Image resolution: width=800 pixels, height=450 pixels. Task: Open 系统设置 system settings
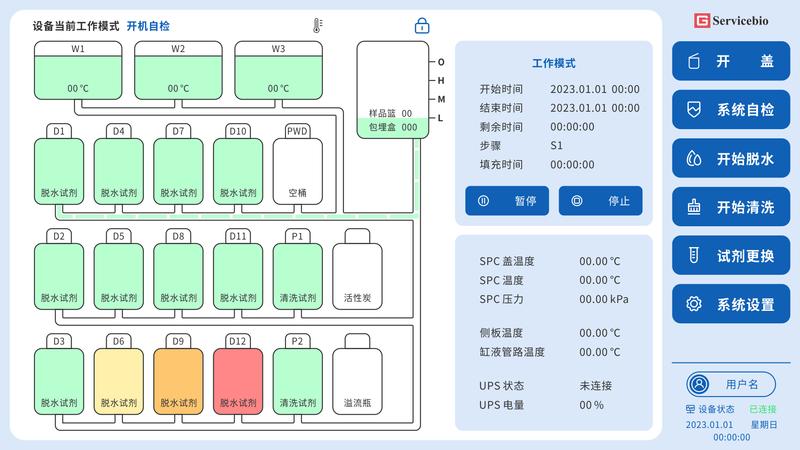point(731,304)
